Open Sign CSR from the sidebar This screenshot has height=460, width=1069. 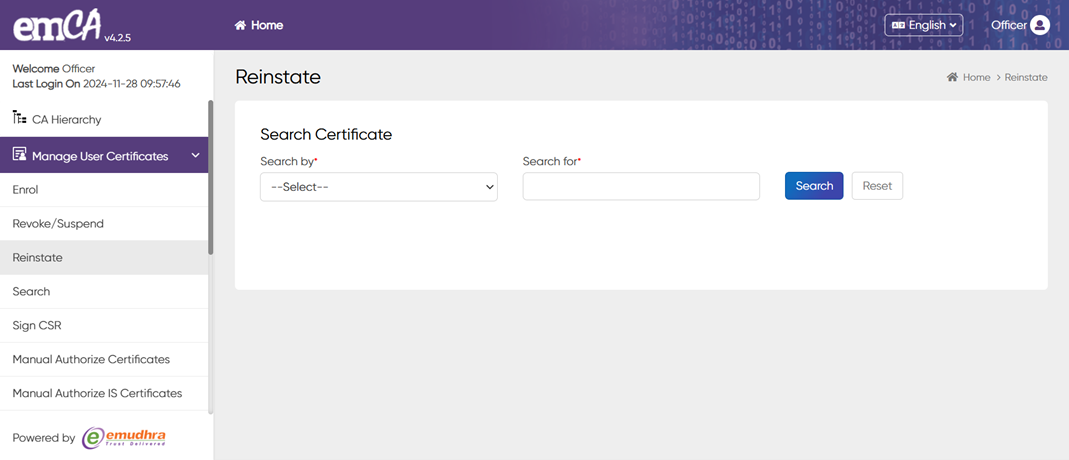click(37, 326)
